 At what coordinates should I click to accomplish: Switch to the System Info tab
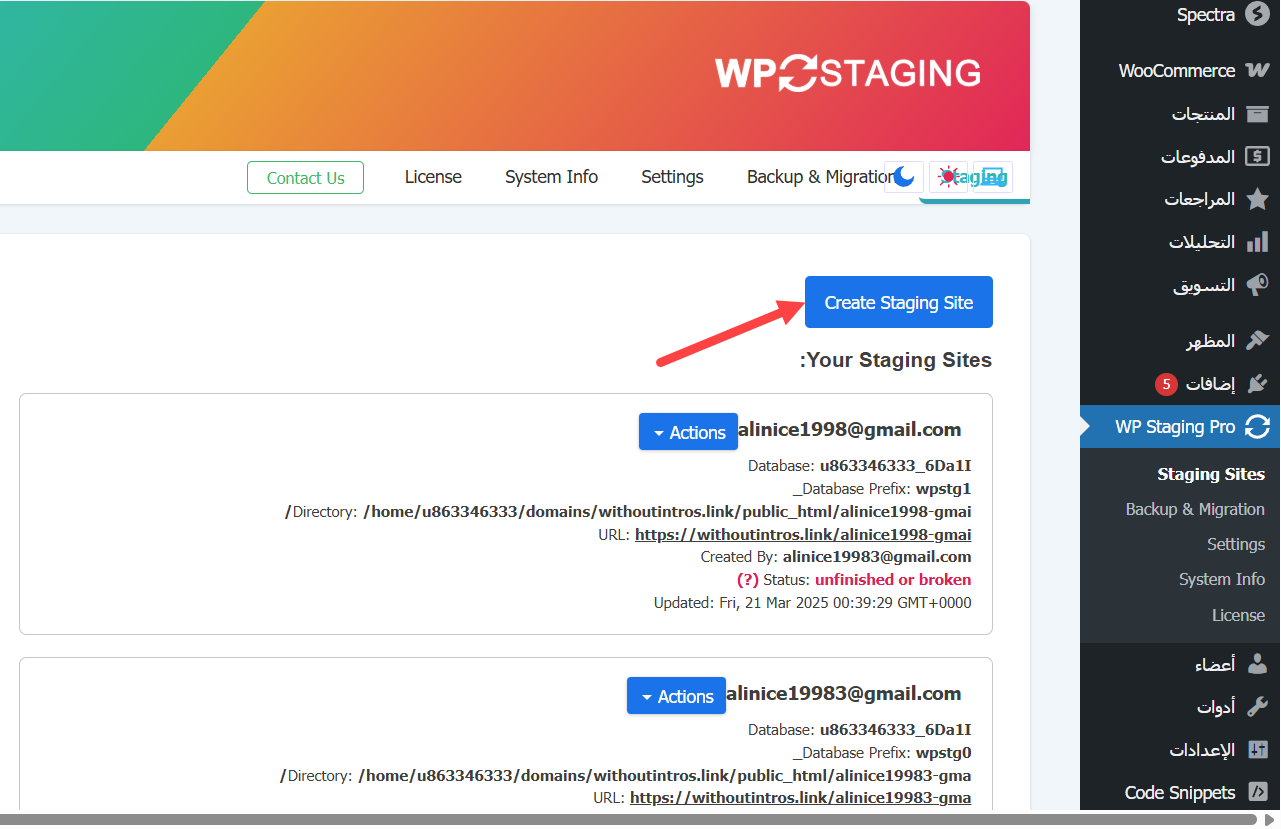tap(551, 177)
